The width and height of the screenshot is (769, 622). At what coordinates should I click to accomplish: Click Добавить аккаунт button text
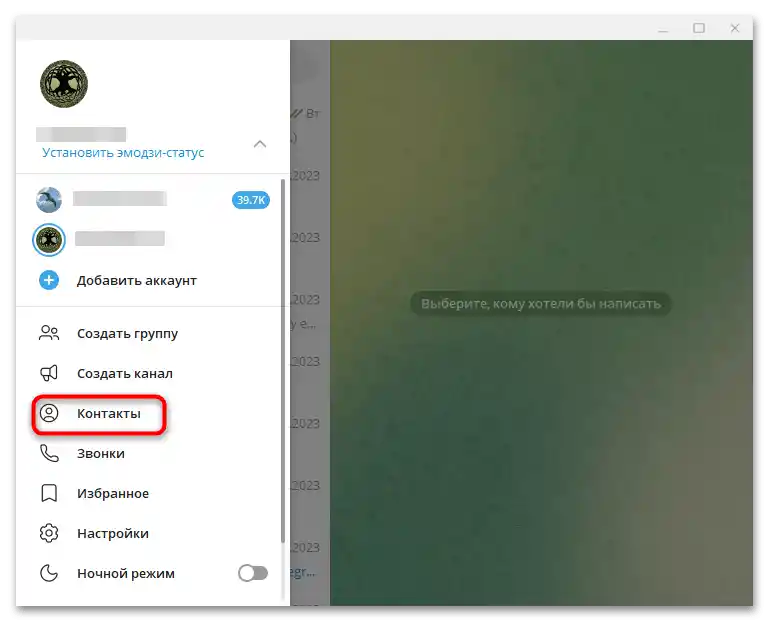[x=137, y=281]
